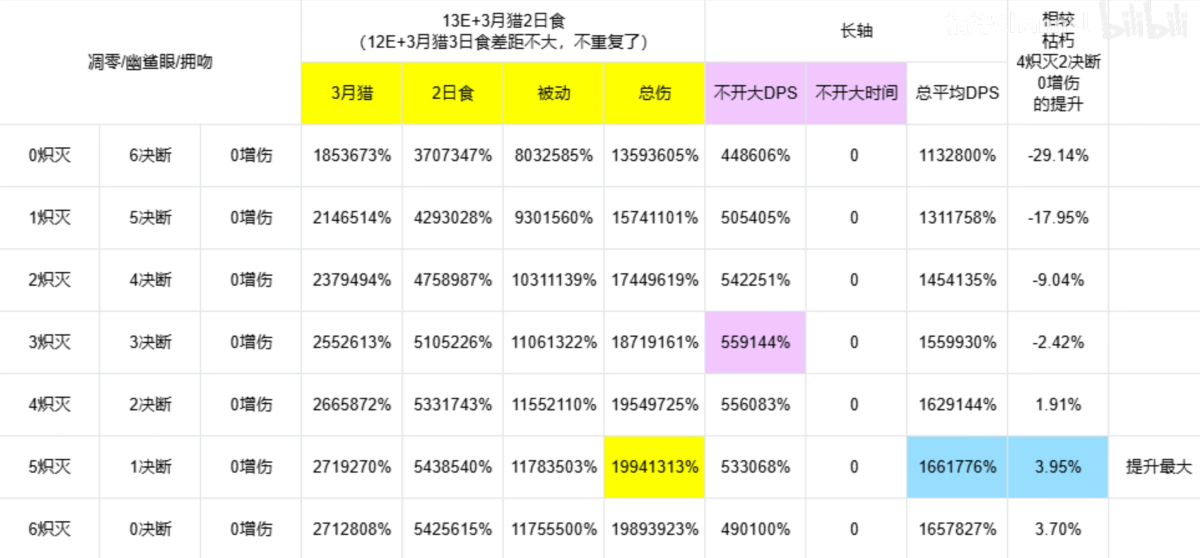Click the 1决断 cell
1200x558 pixels.
[150, 466]
